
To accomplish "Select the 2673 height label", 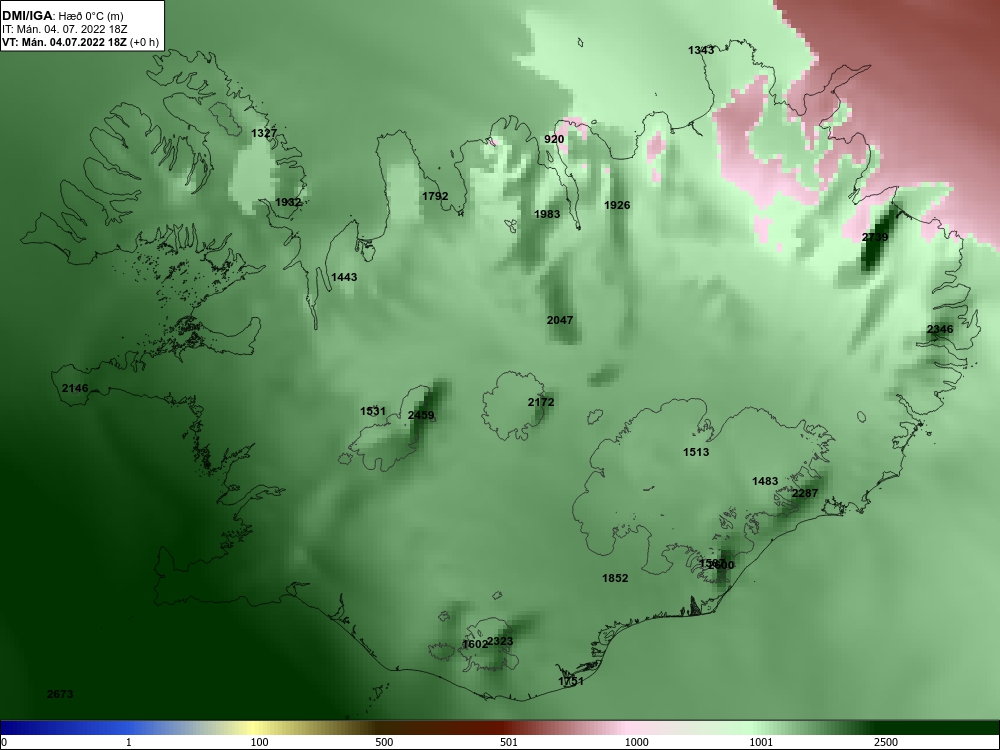I will (x=60, y=695).
